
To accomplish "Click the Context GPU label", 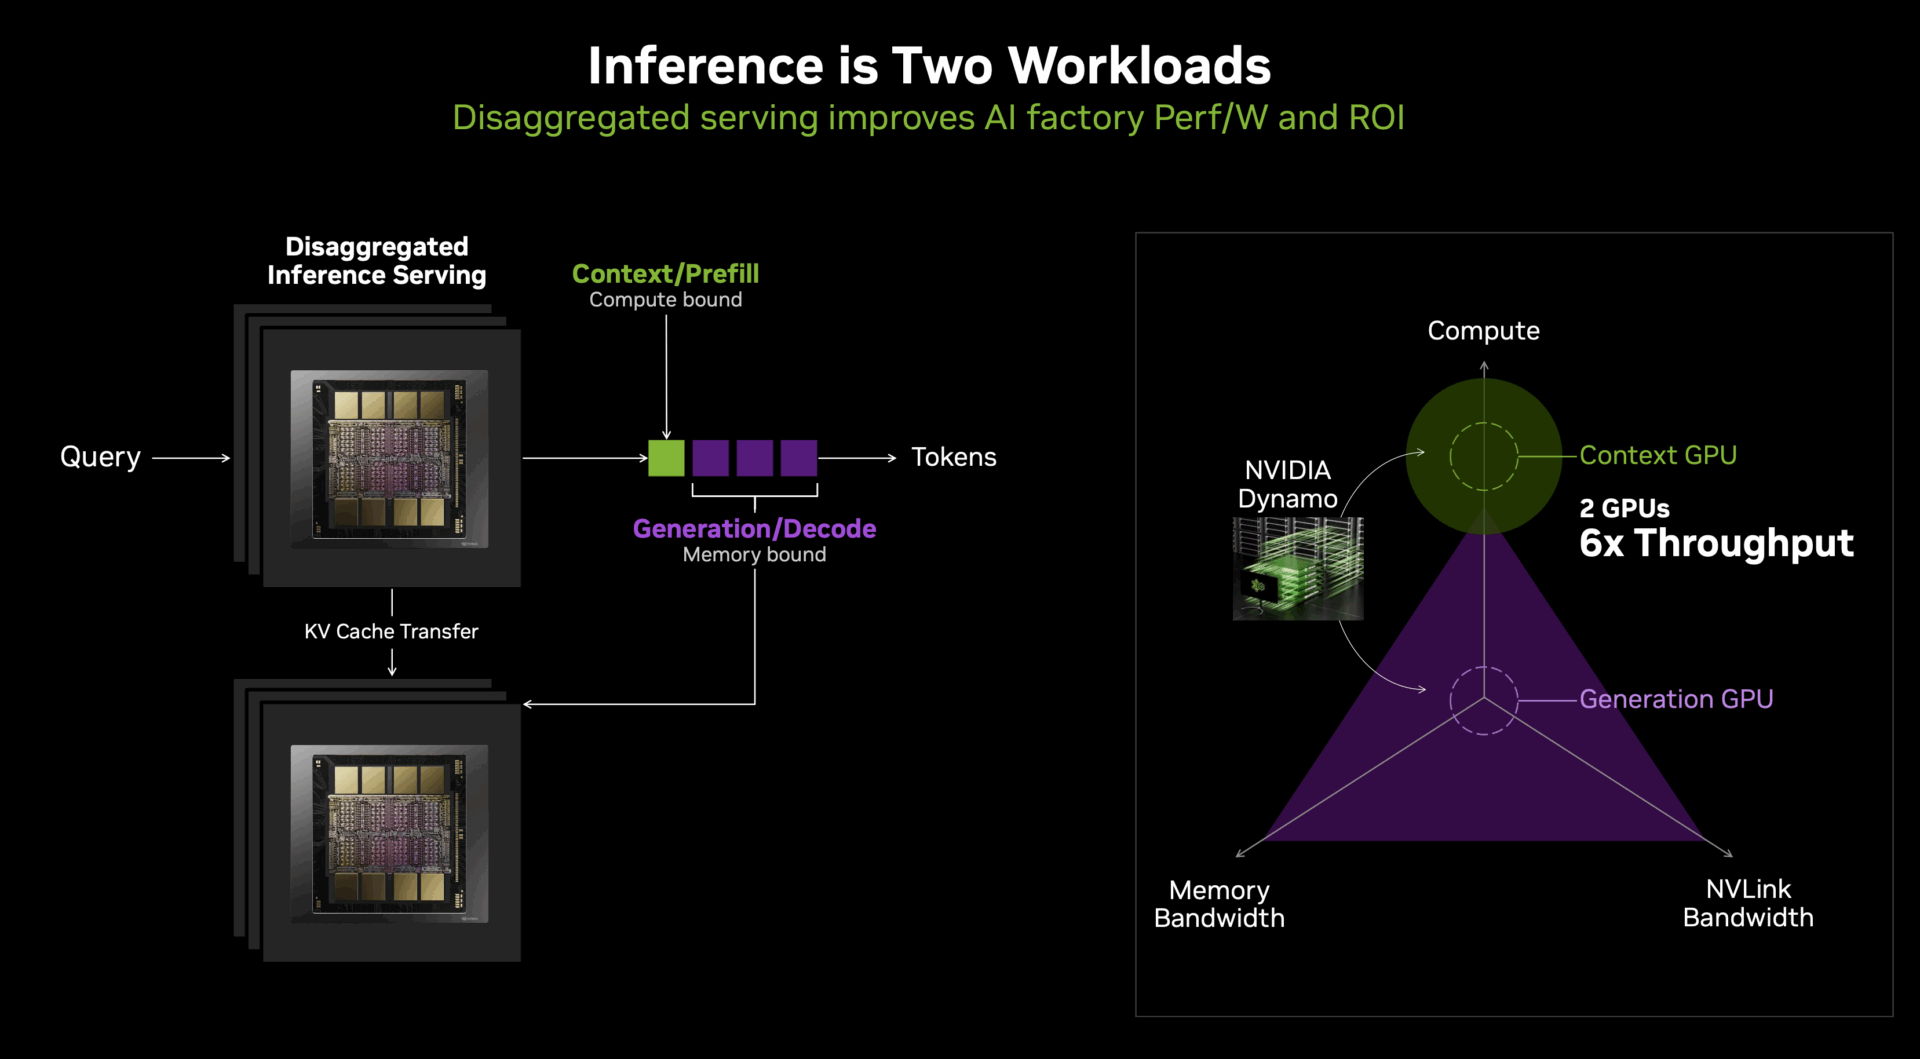I will tap(1657, 455).
